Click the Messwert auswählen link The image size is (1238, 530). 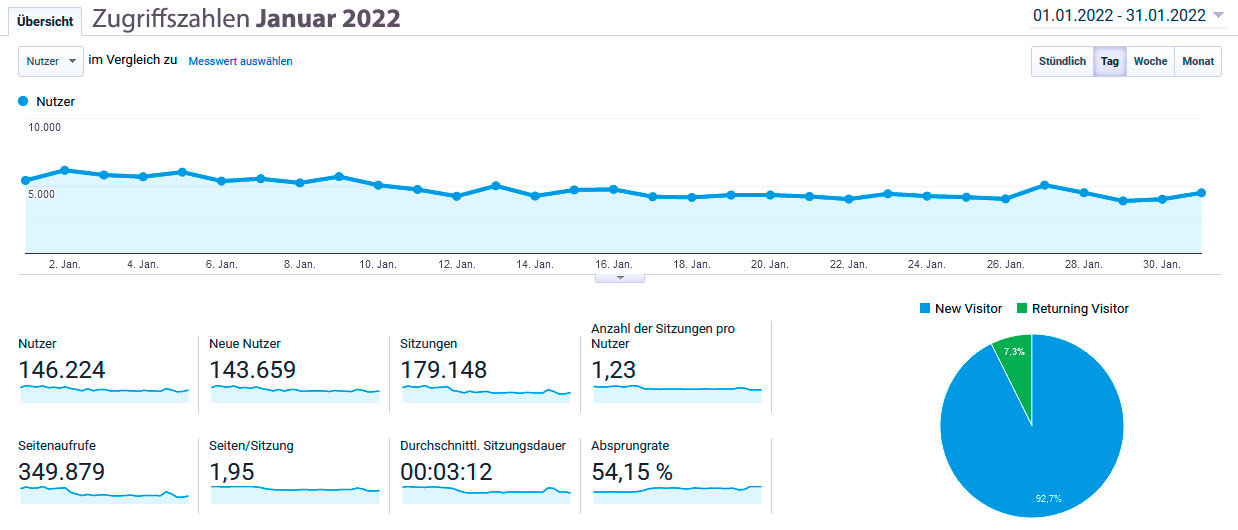240,61
